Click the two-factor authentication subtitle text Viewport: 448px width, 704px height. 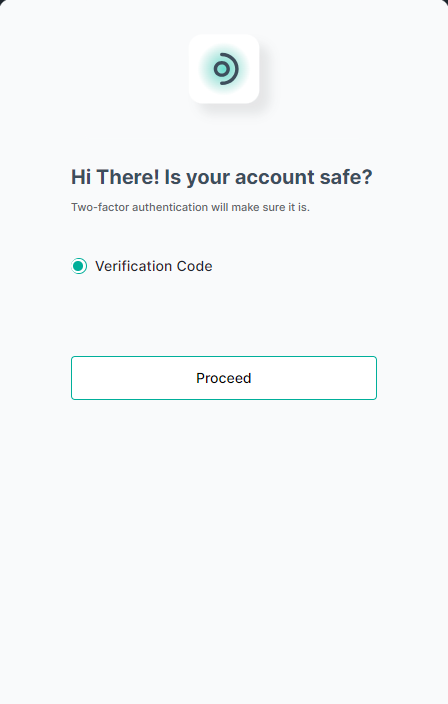pyautogui.click(x=190, y=207)
